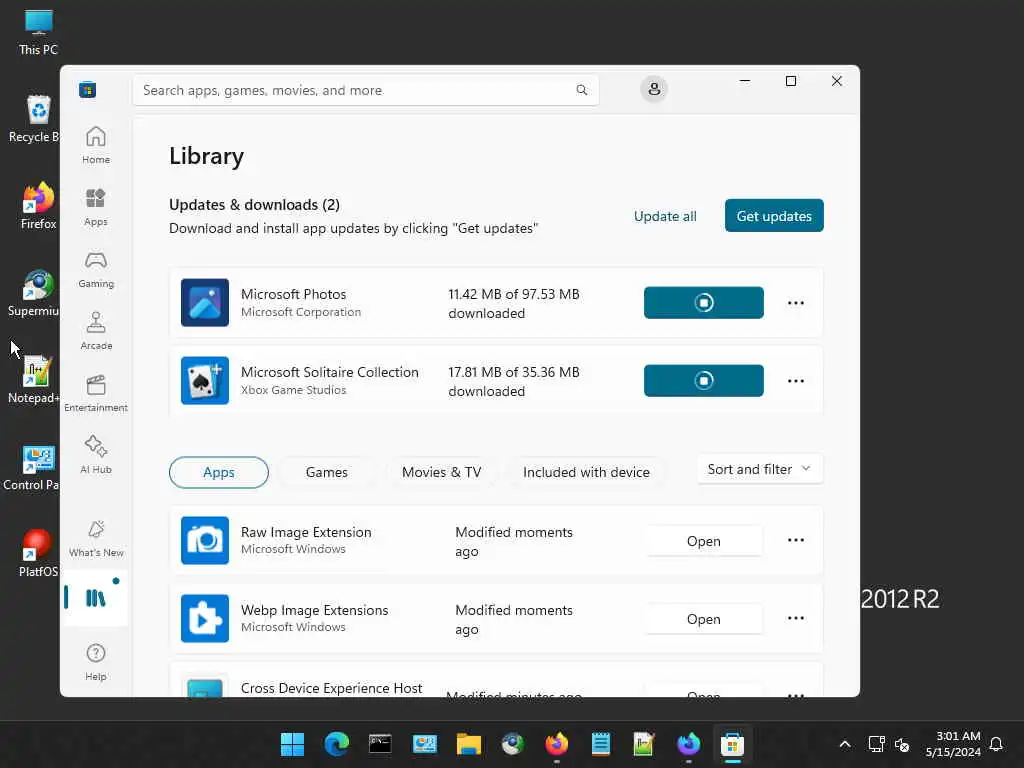Select the Movies & TV filter tab
This screenshot has width=1024, height=768.
click(441, 472)
